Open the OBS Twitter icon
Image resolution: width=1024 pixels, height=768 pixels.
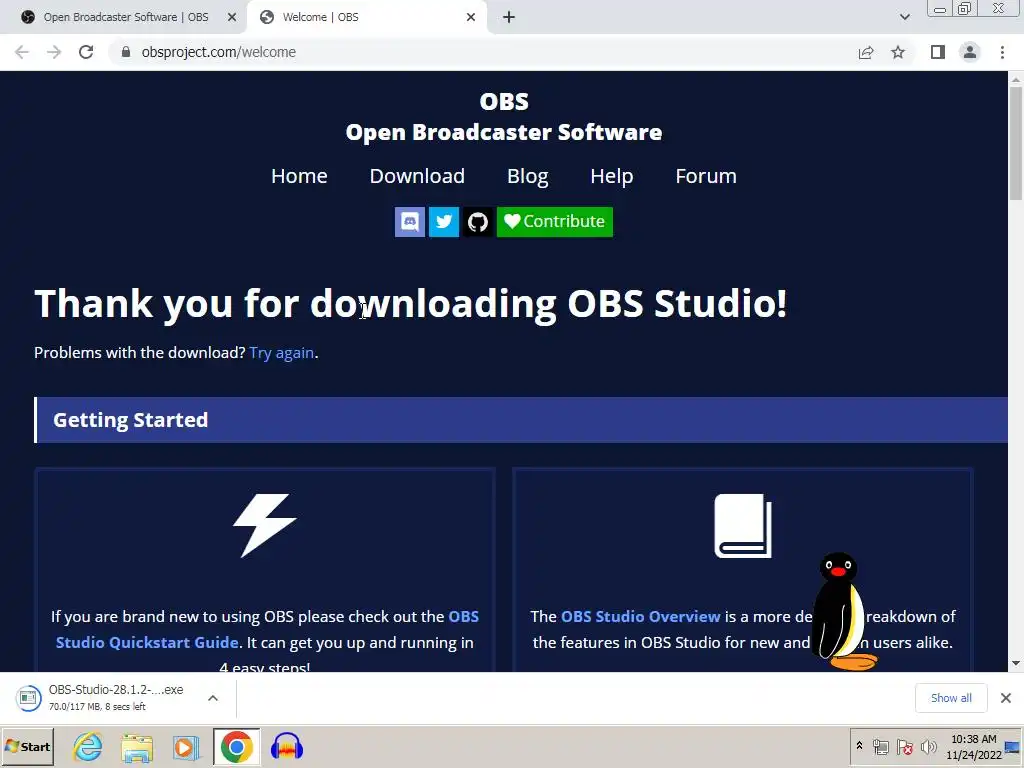(x=443, y=222)
